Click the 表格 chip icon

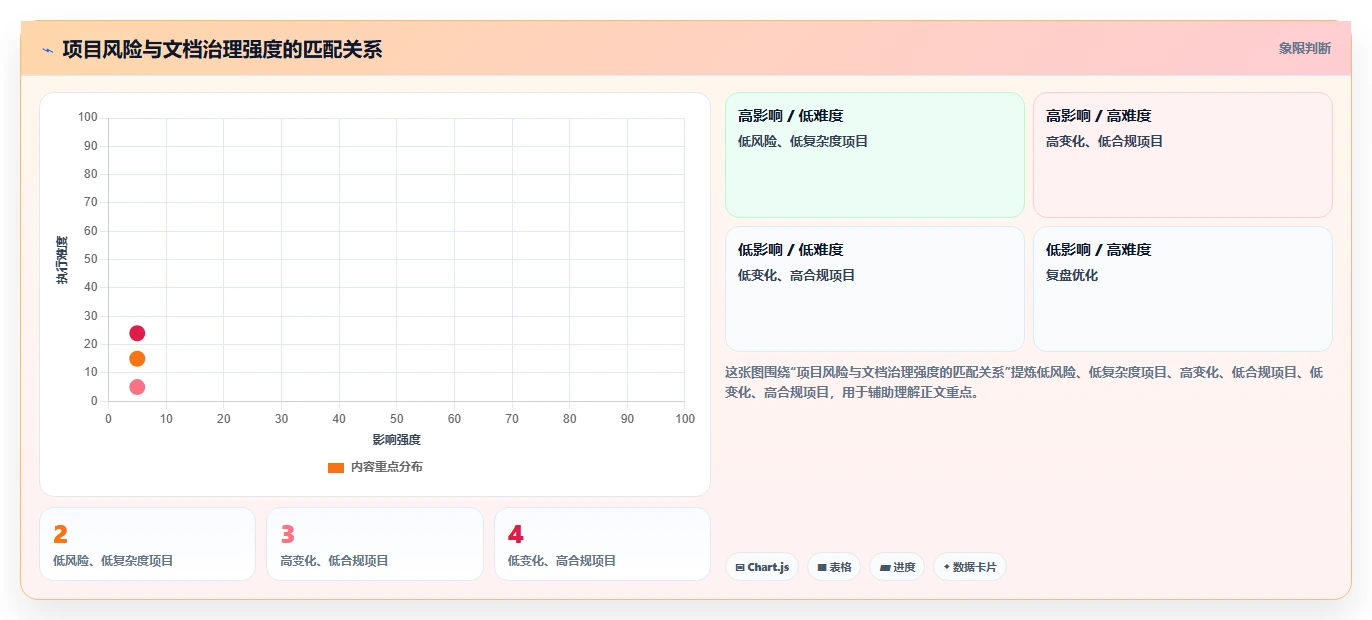click(822, 567)
